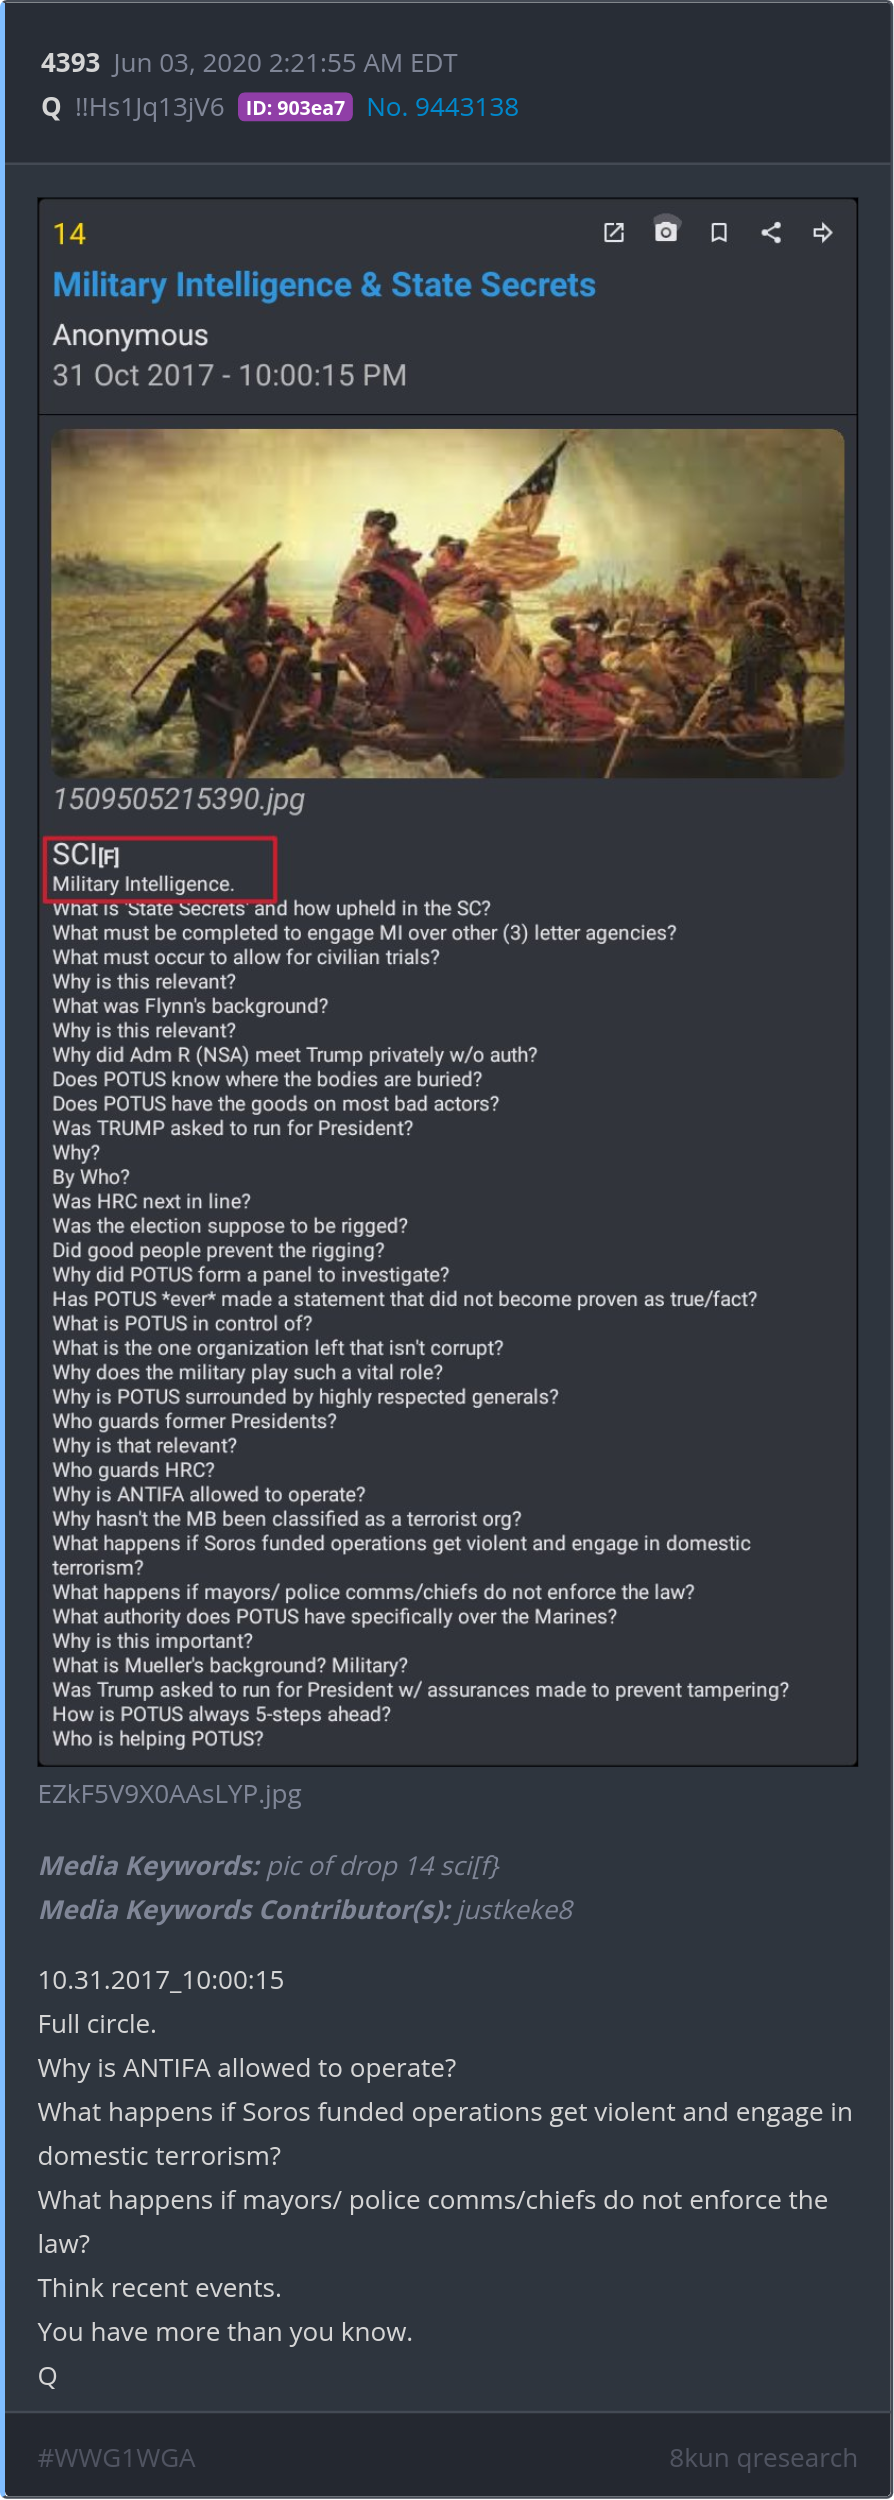
Task: Click the highlighted SCI[F] text
Action: 86,855
